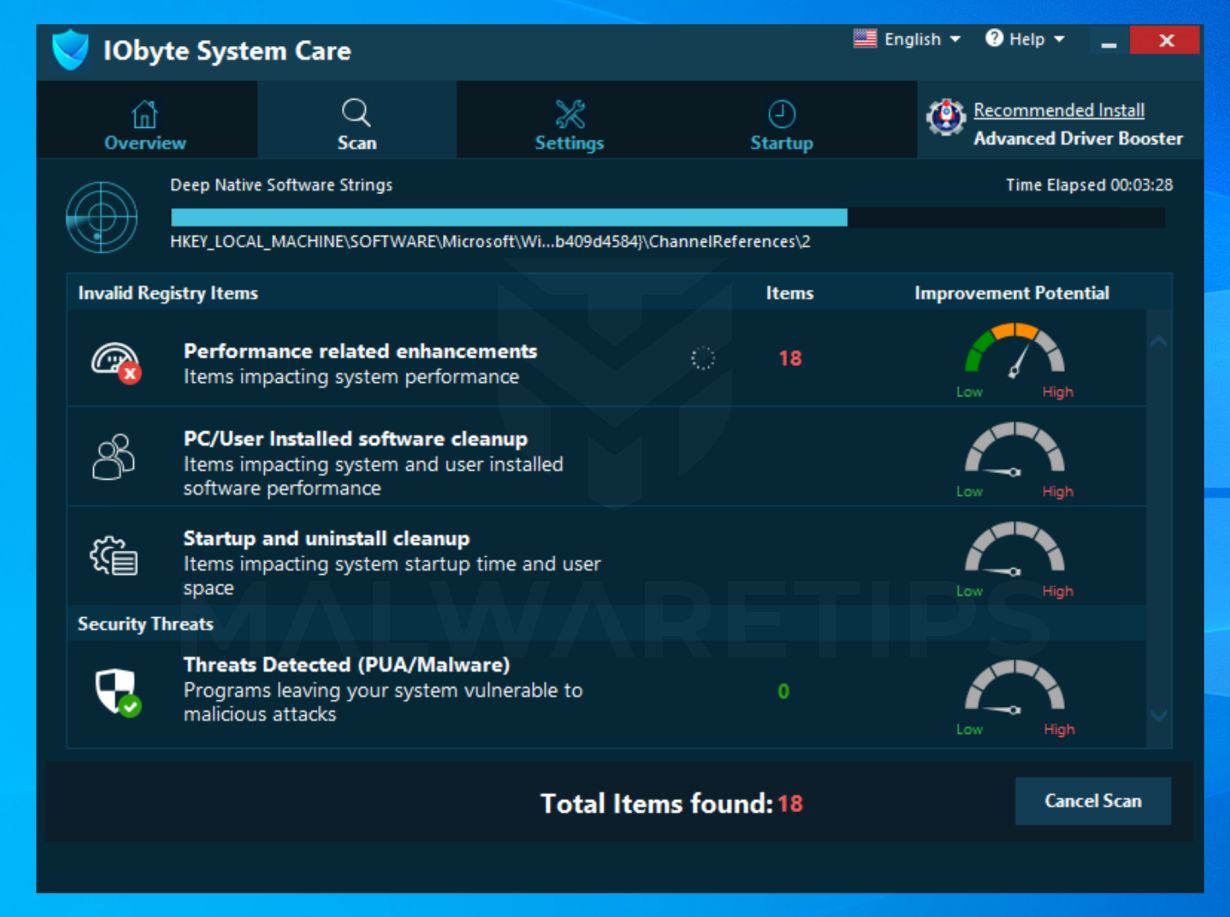The height and width of the screenshot is (917, 1230).
Task: Click the Settings wrench icon
Action: coord(569,114)
